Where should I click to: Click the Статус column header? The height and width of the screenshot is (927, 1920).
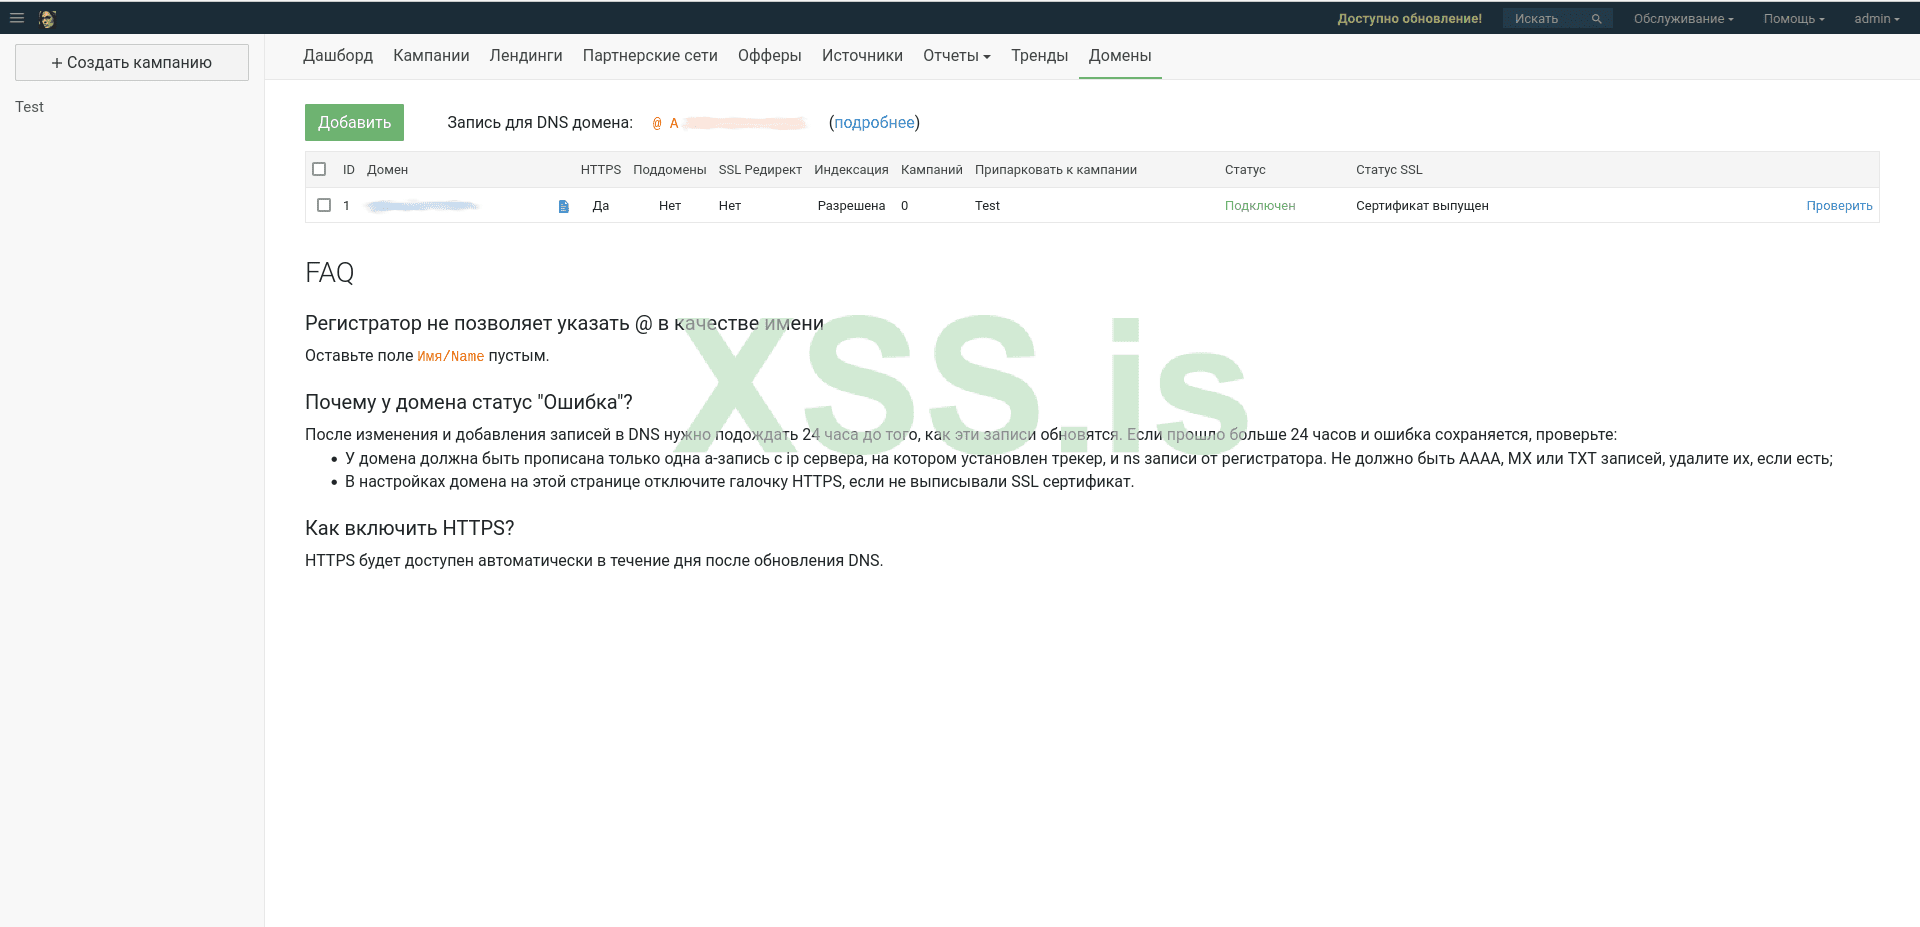[1245, 170]
